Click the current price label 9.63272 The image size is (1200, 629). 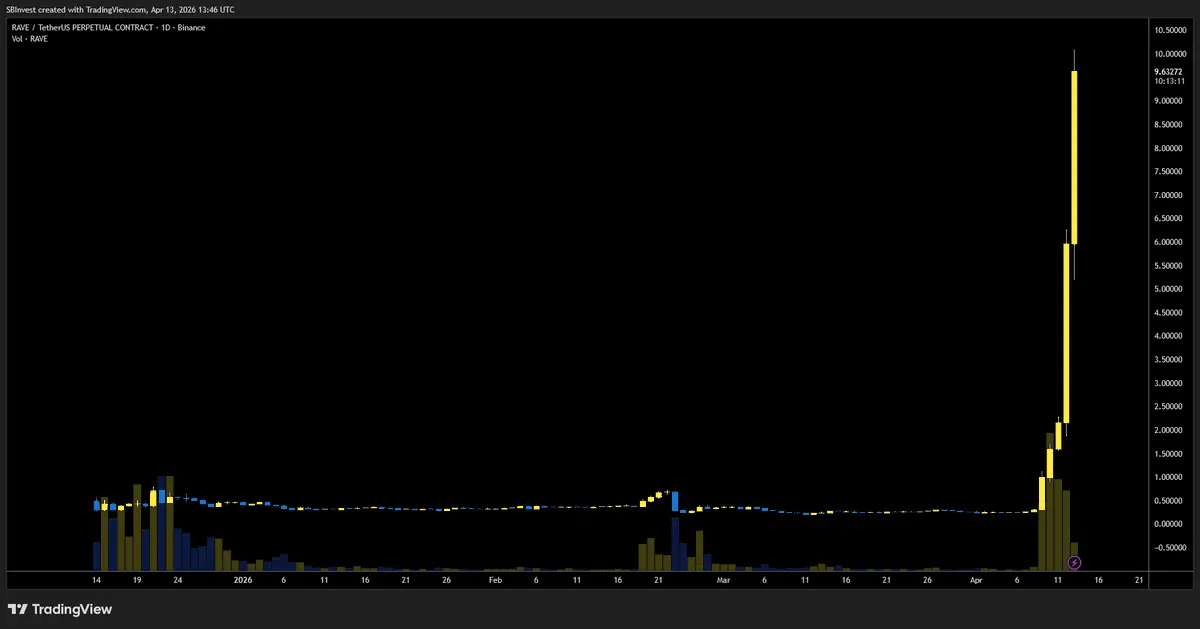click(1169, 72)
